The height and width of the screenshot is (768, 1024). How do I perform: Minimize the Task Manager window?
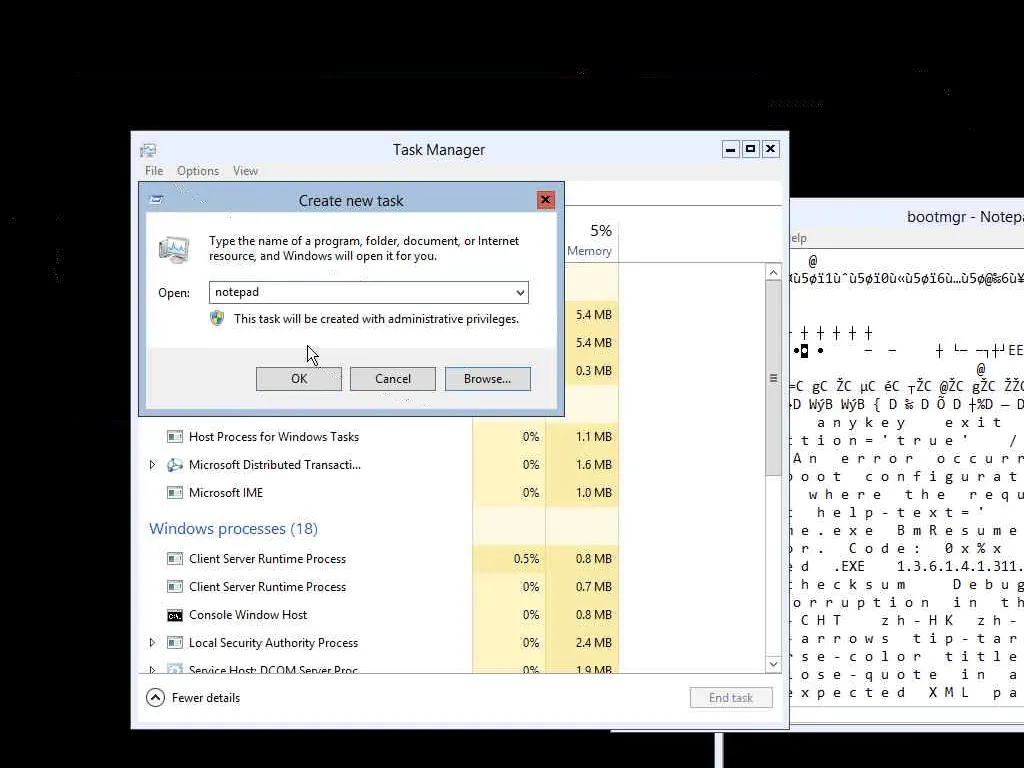click(731, 150)
